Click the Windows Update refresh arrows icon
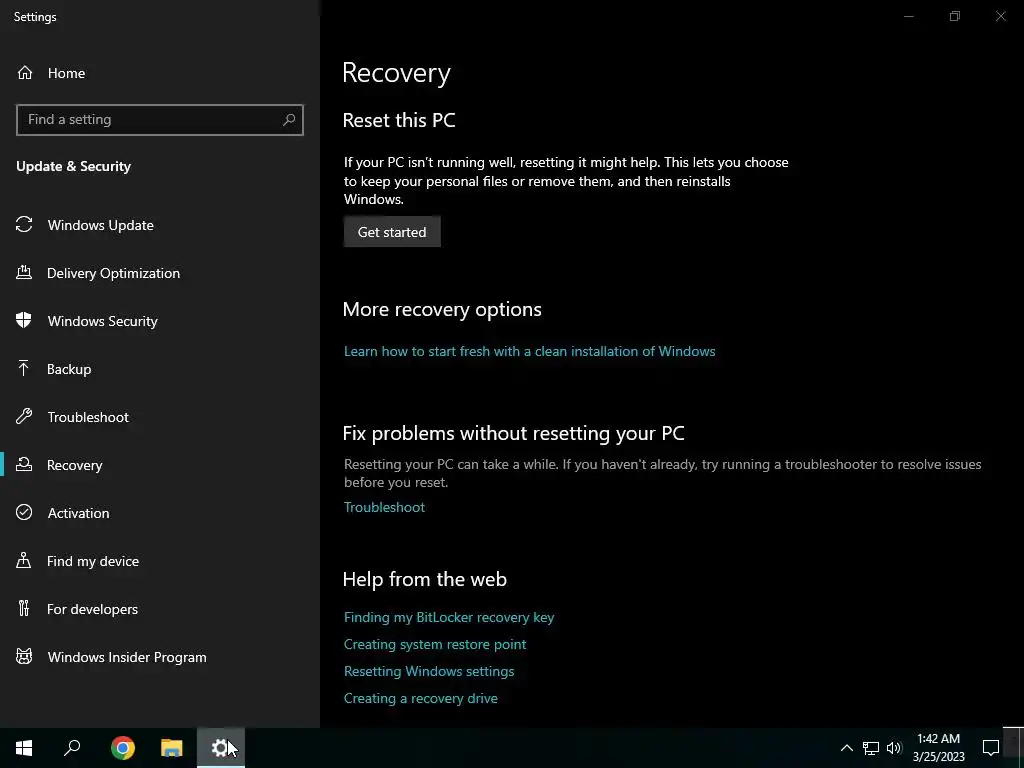 [x=24, y=225]
